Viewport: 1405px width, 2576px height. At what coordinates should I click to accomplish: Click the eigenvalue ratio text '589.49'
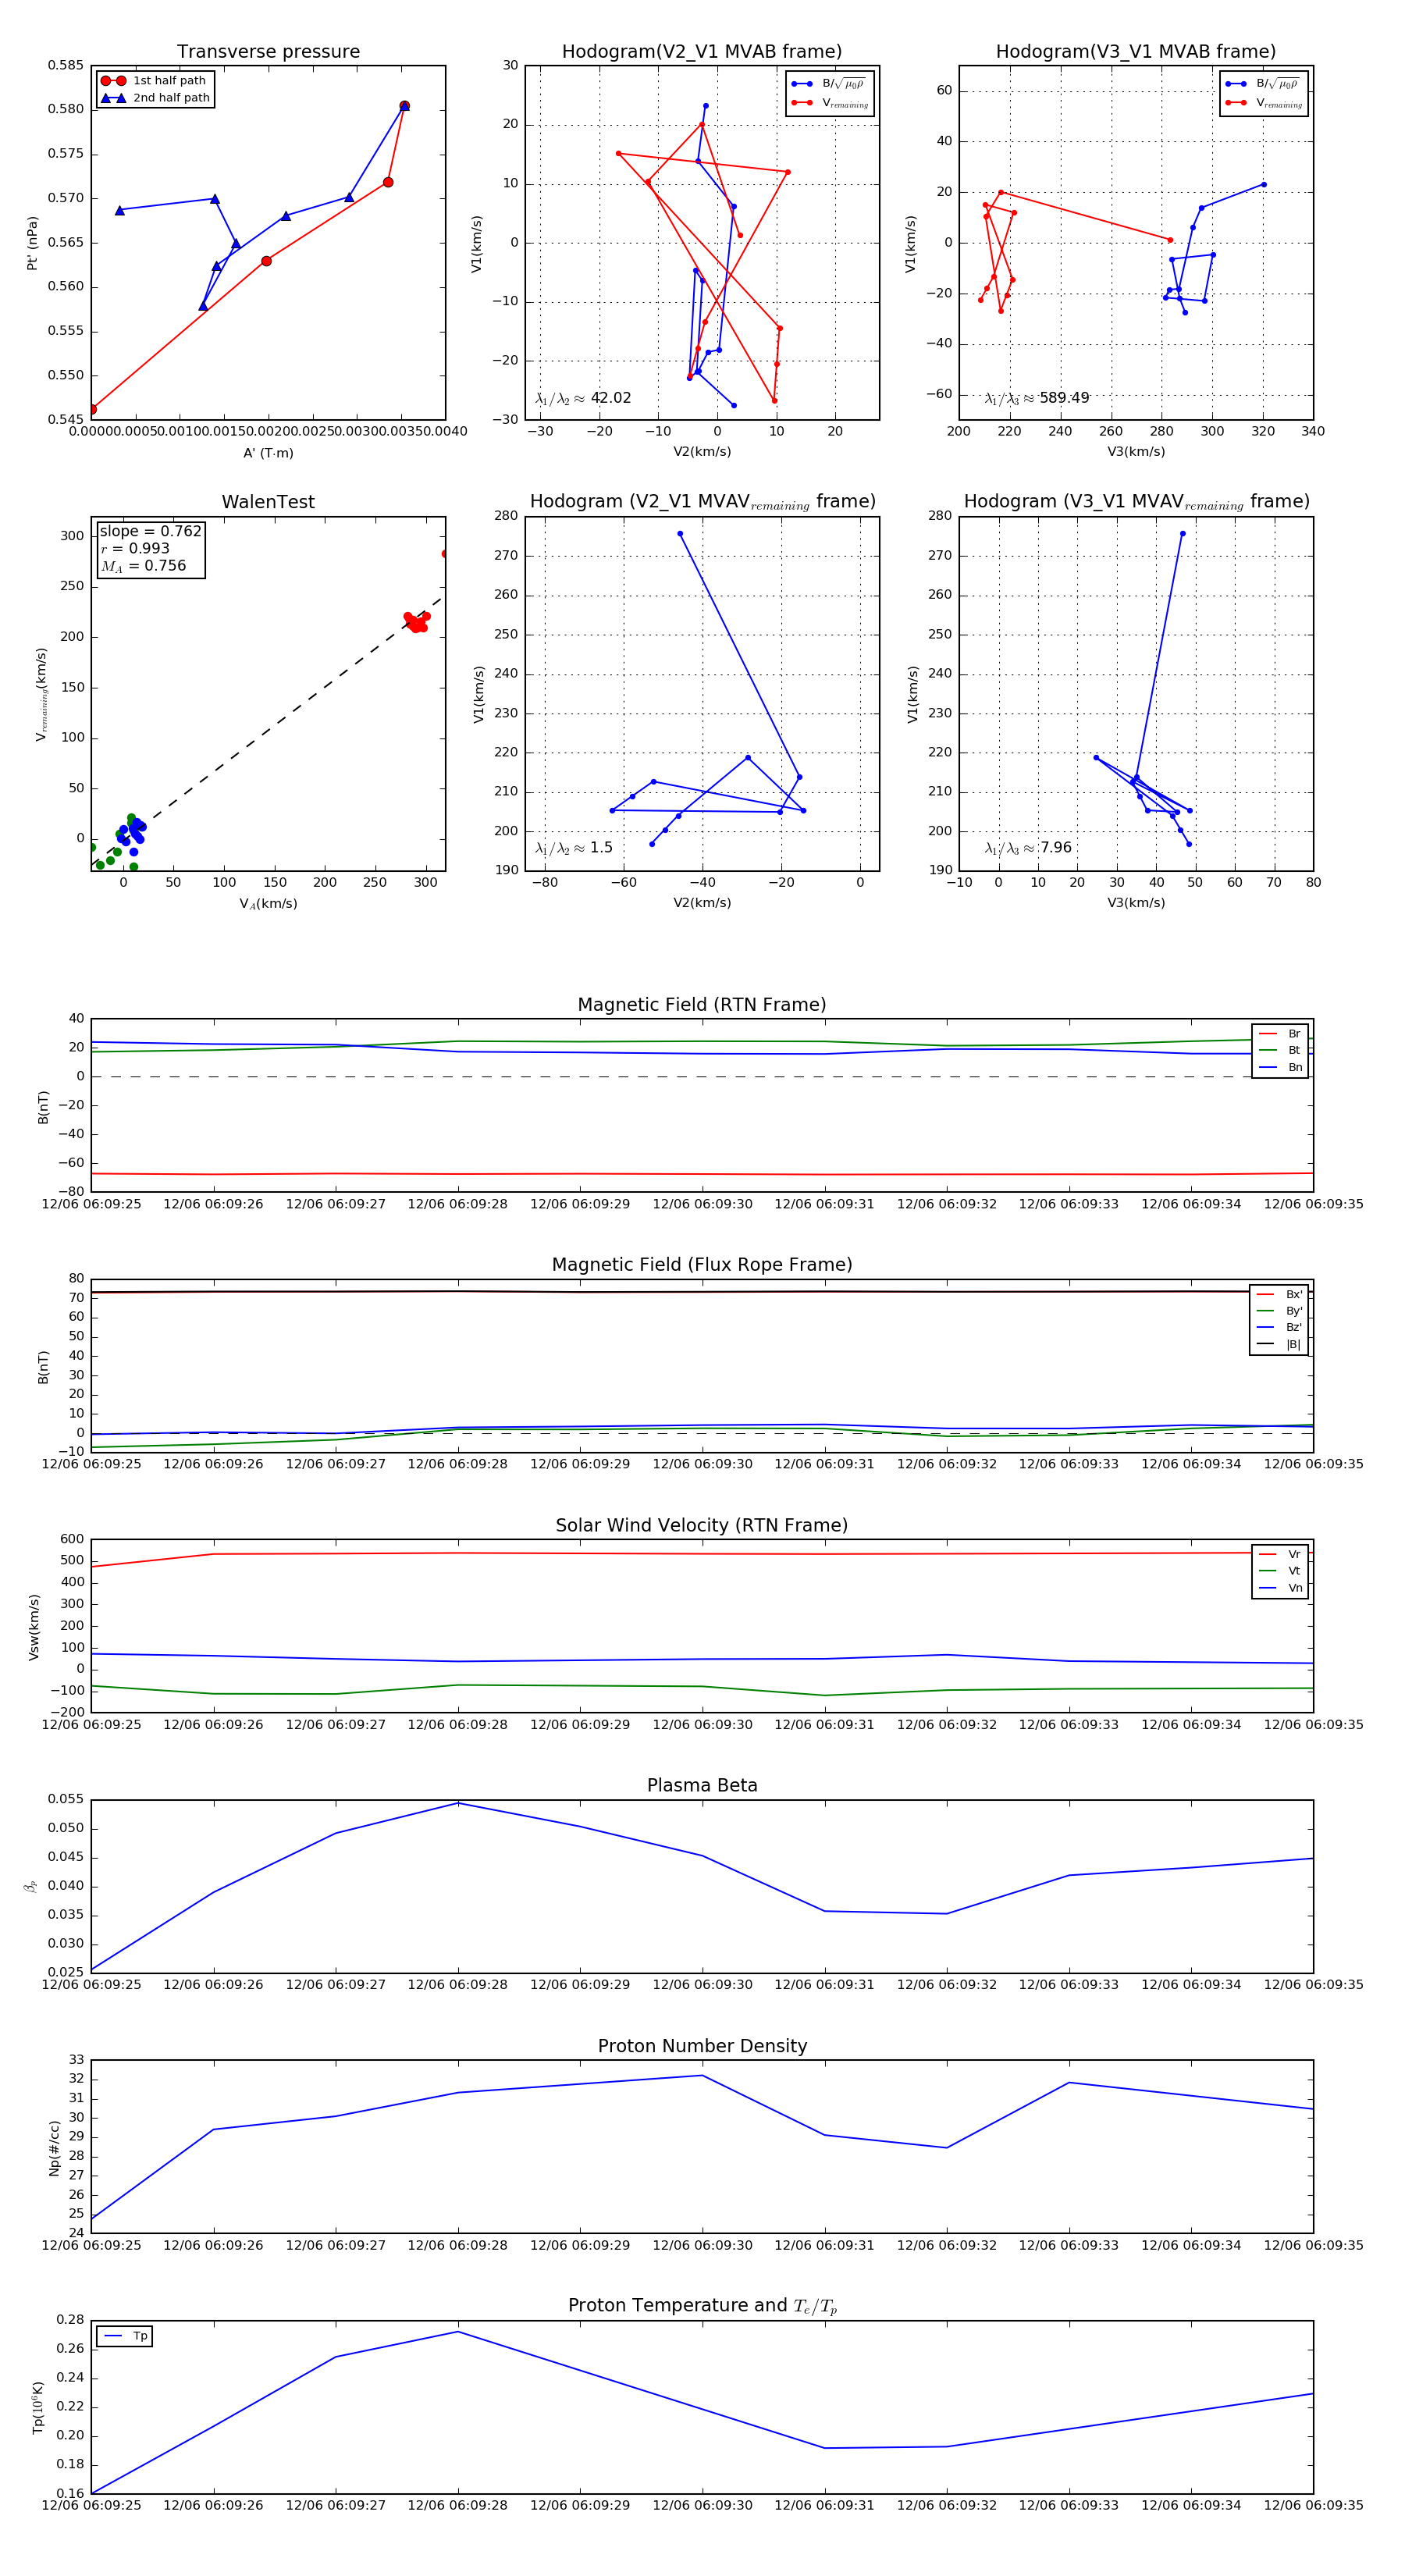(1064, 398)
